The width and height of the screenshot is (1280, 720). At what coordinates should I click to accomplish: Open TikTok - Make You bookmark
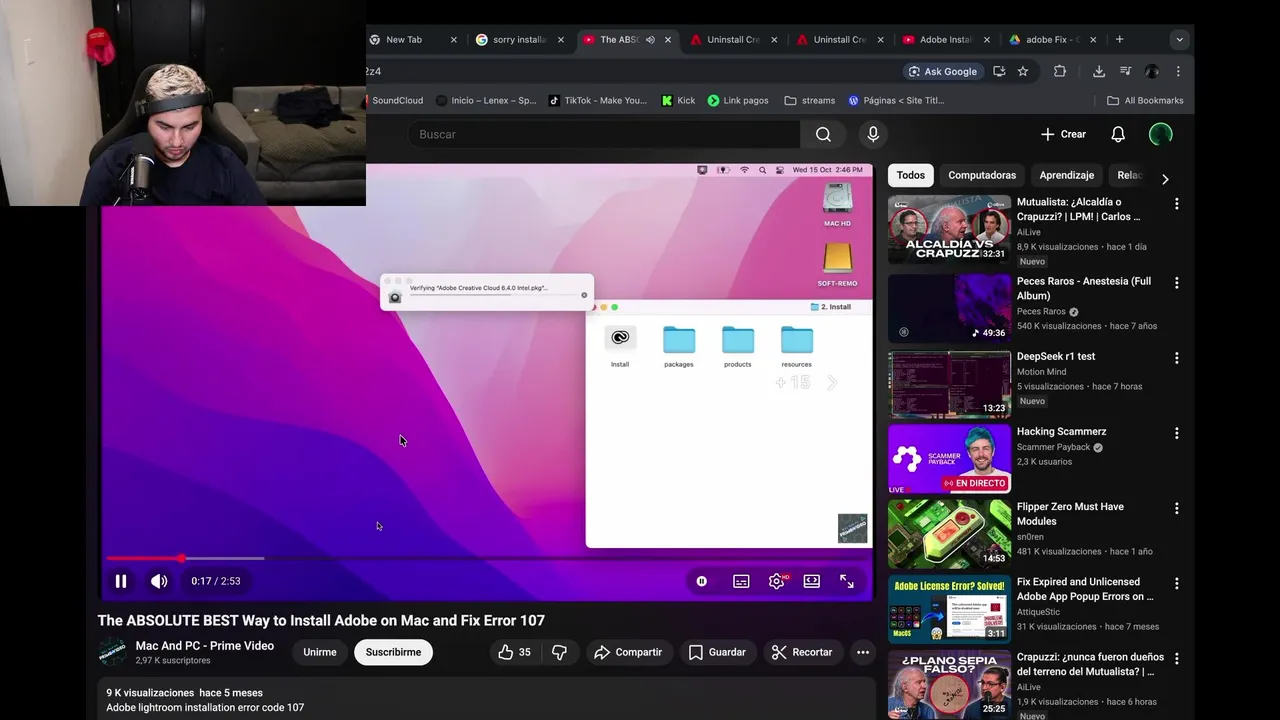[x=598, y=100]
